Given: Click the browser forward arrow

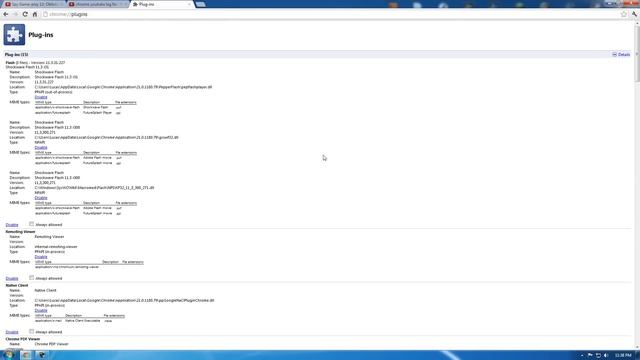Looking at the screenshot, I should coord(15,14).
